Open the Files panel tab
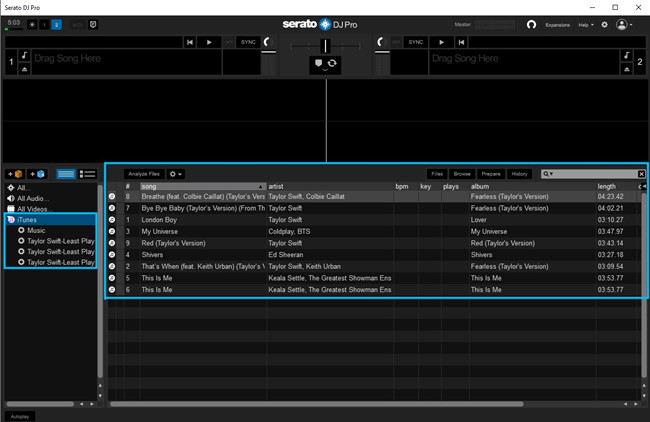This screenshot has height=422, width=650. coord(437,174)
